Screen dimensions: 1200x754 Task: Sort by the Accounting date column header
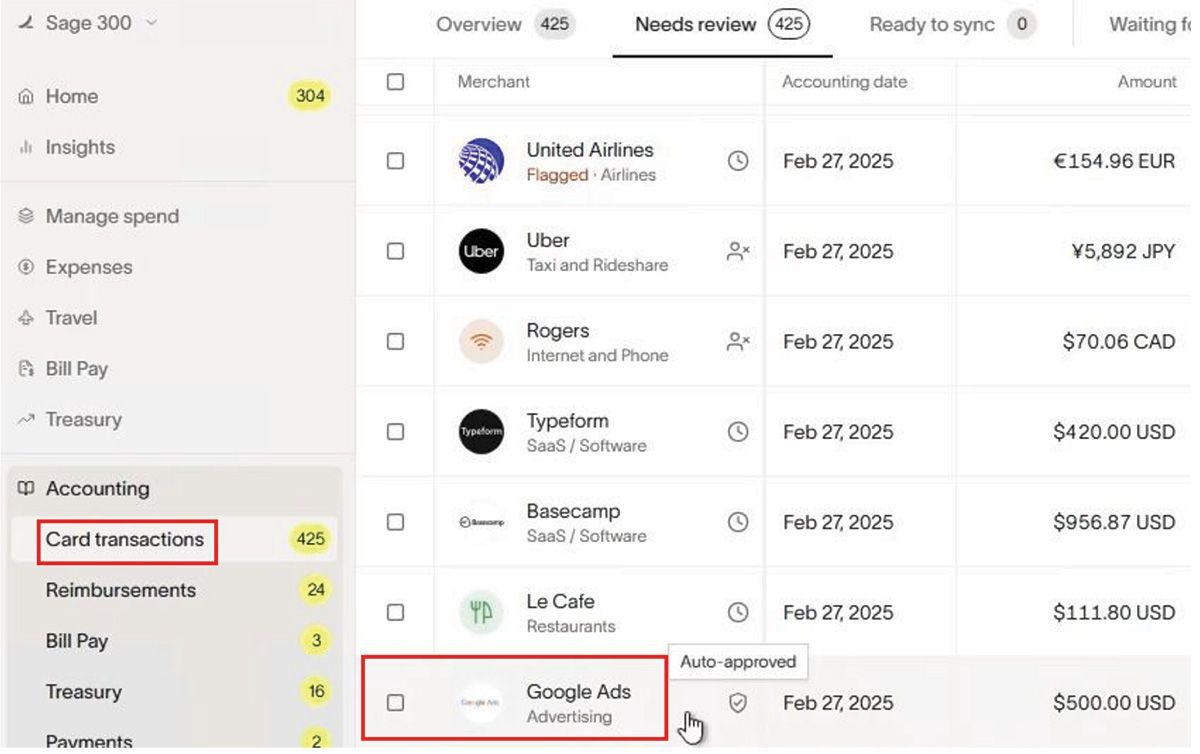pos(844,82)
